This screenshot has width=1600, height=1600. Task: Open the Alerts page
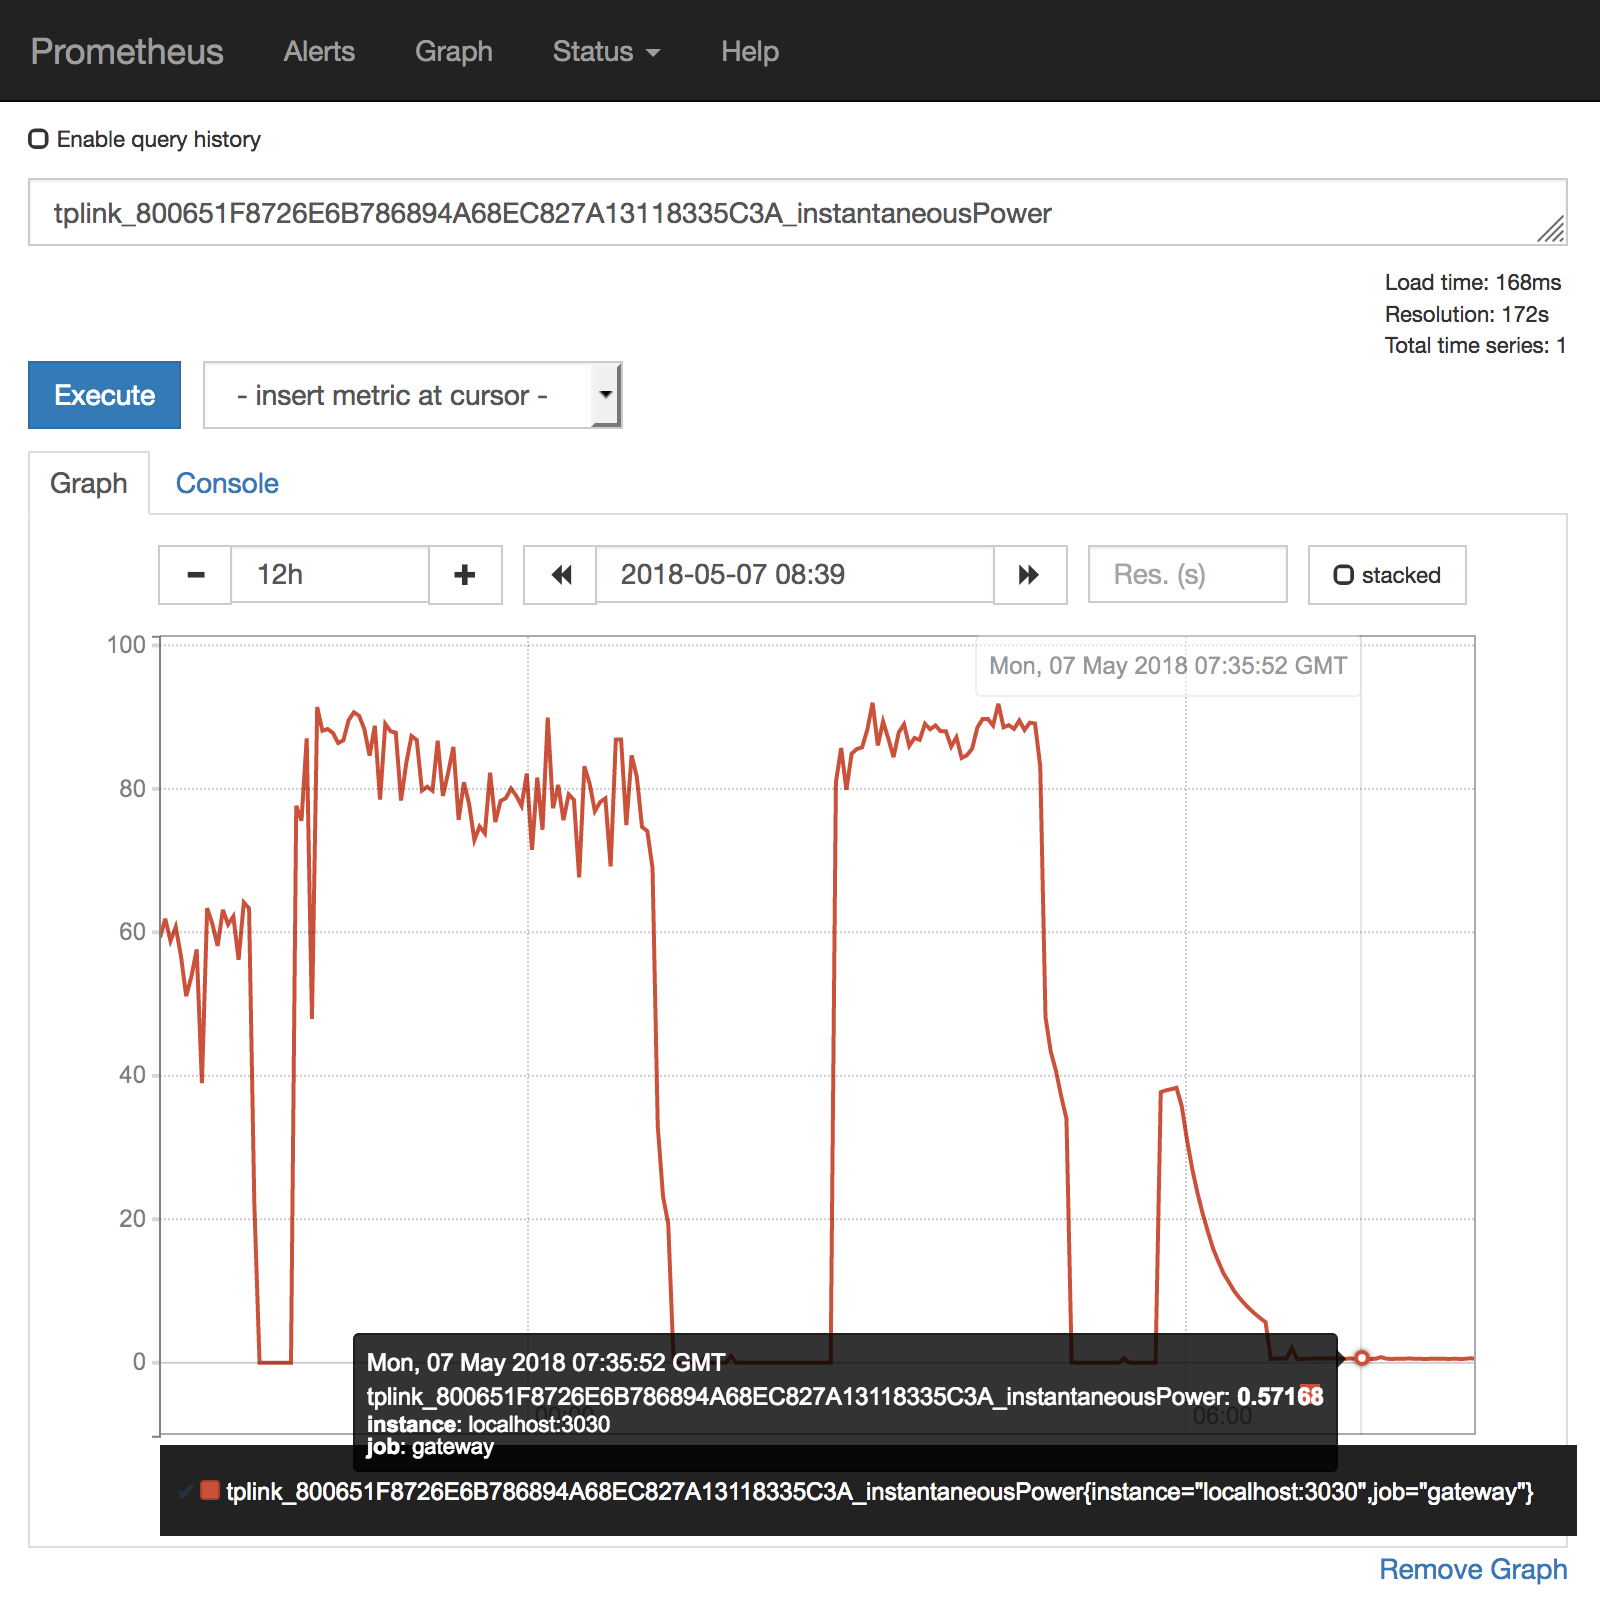coord(319,51)
